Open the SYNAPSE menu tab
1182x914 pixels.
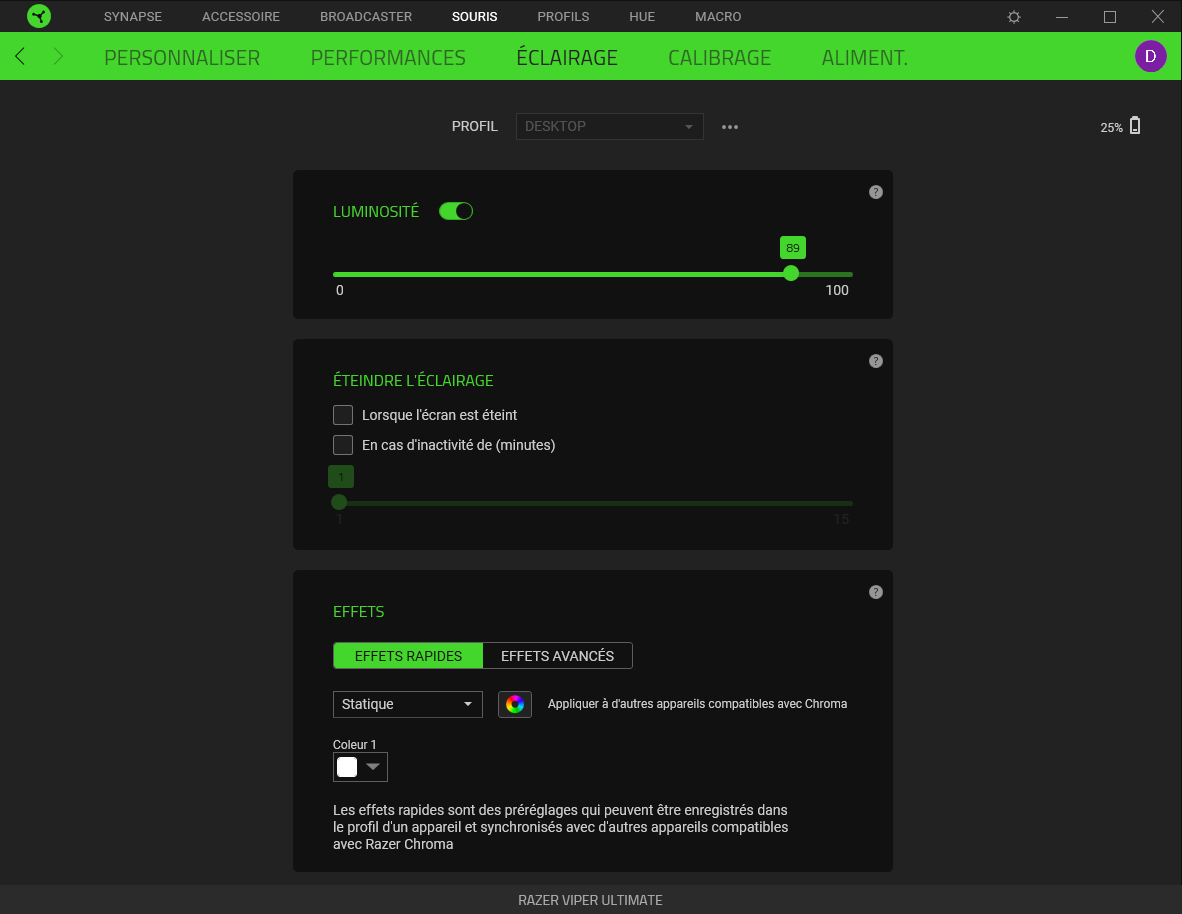133,17
